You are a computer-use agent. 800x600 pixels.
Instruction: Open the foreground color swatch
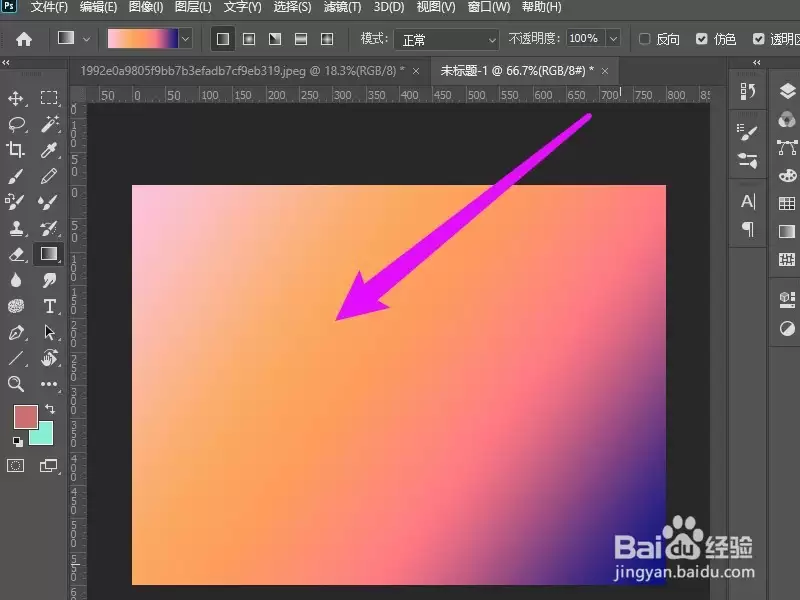[26, 417]
